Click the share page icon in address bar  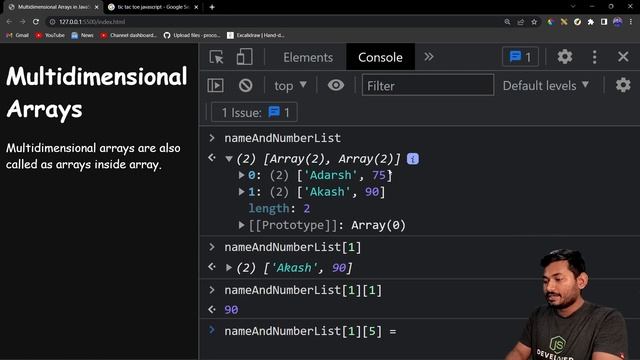coord(520,22)
